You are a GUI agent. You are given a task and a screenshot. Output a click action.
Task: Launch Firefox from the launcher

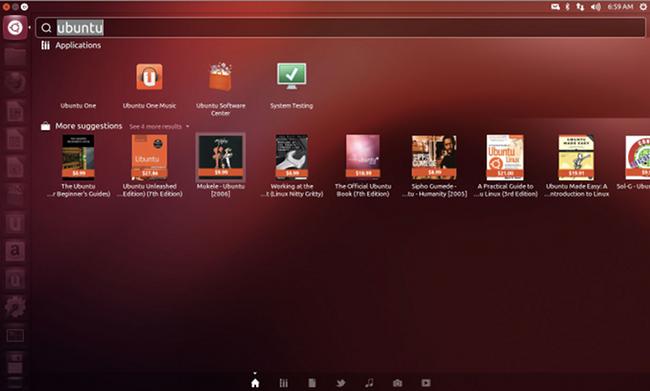(15, 83)
